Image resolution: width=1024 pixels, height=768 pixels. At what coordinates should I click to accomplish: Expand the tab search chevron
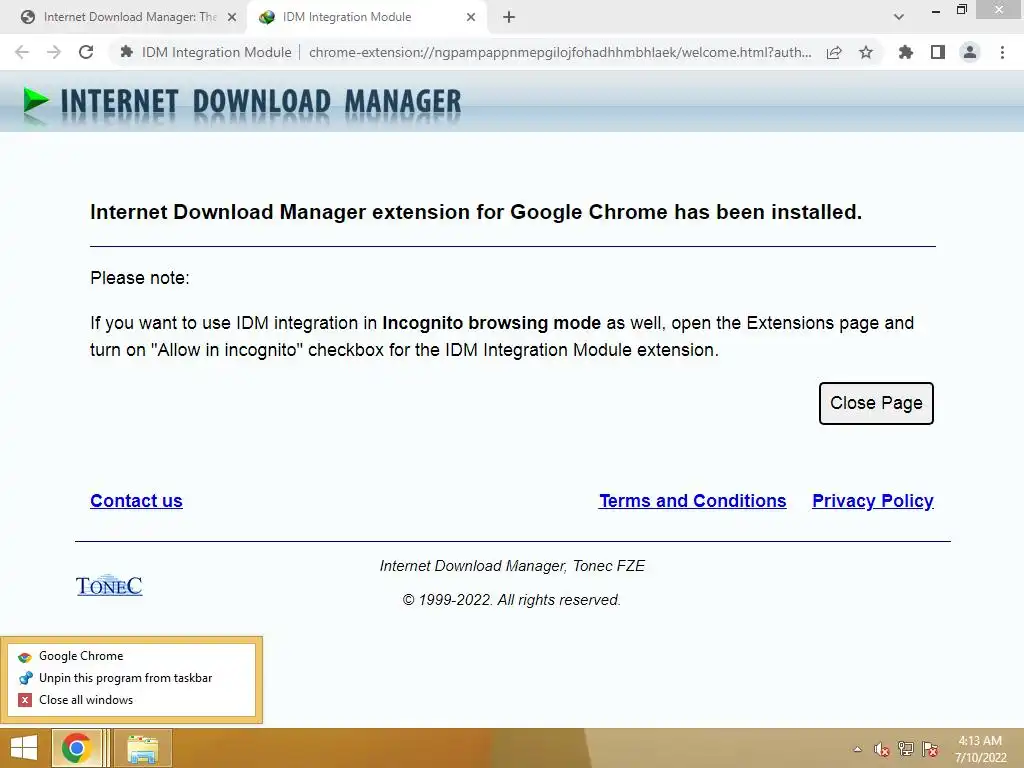899,17
